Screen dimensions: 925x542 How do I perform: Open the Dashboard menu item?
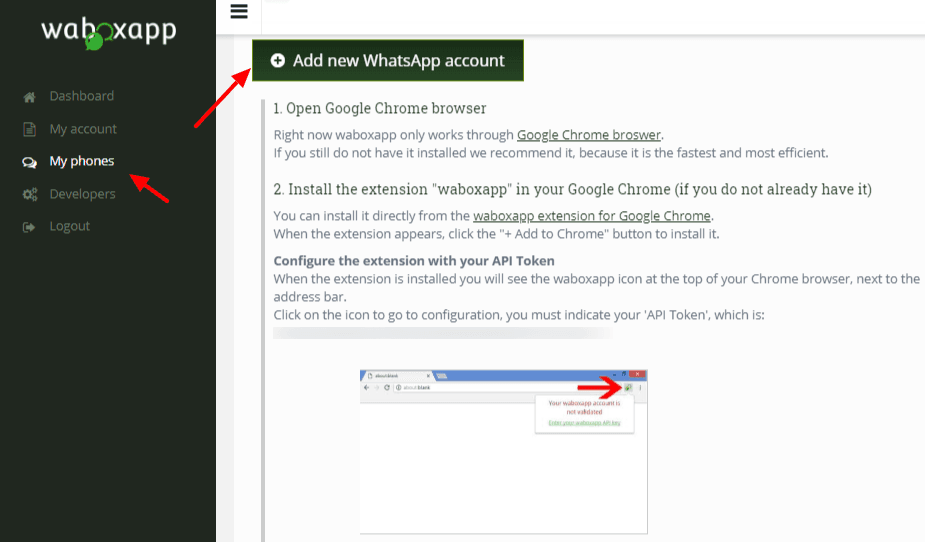click(x=81, y=96)
